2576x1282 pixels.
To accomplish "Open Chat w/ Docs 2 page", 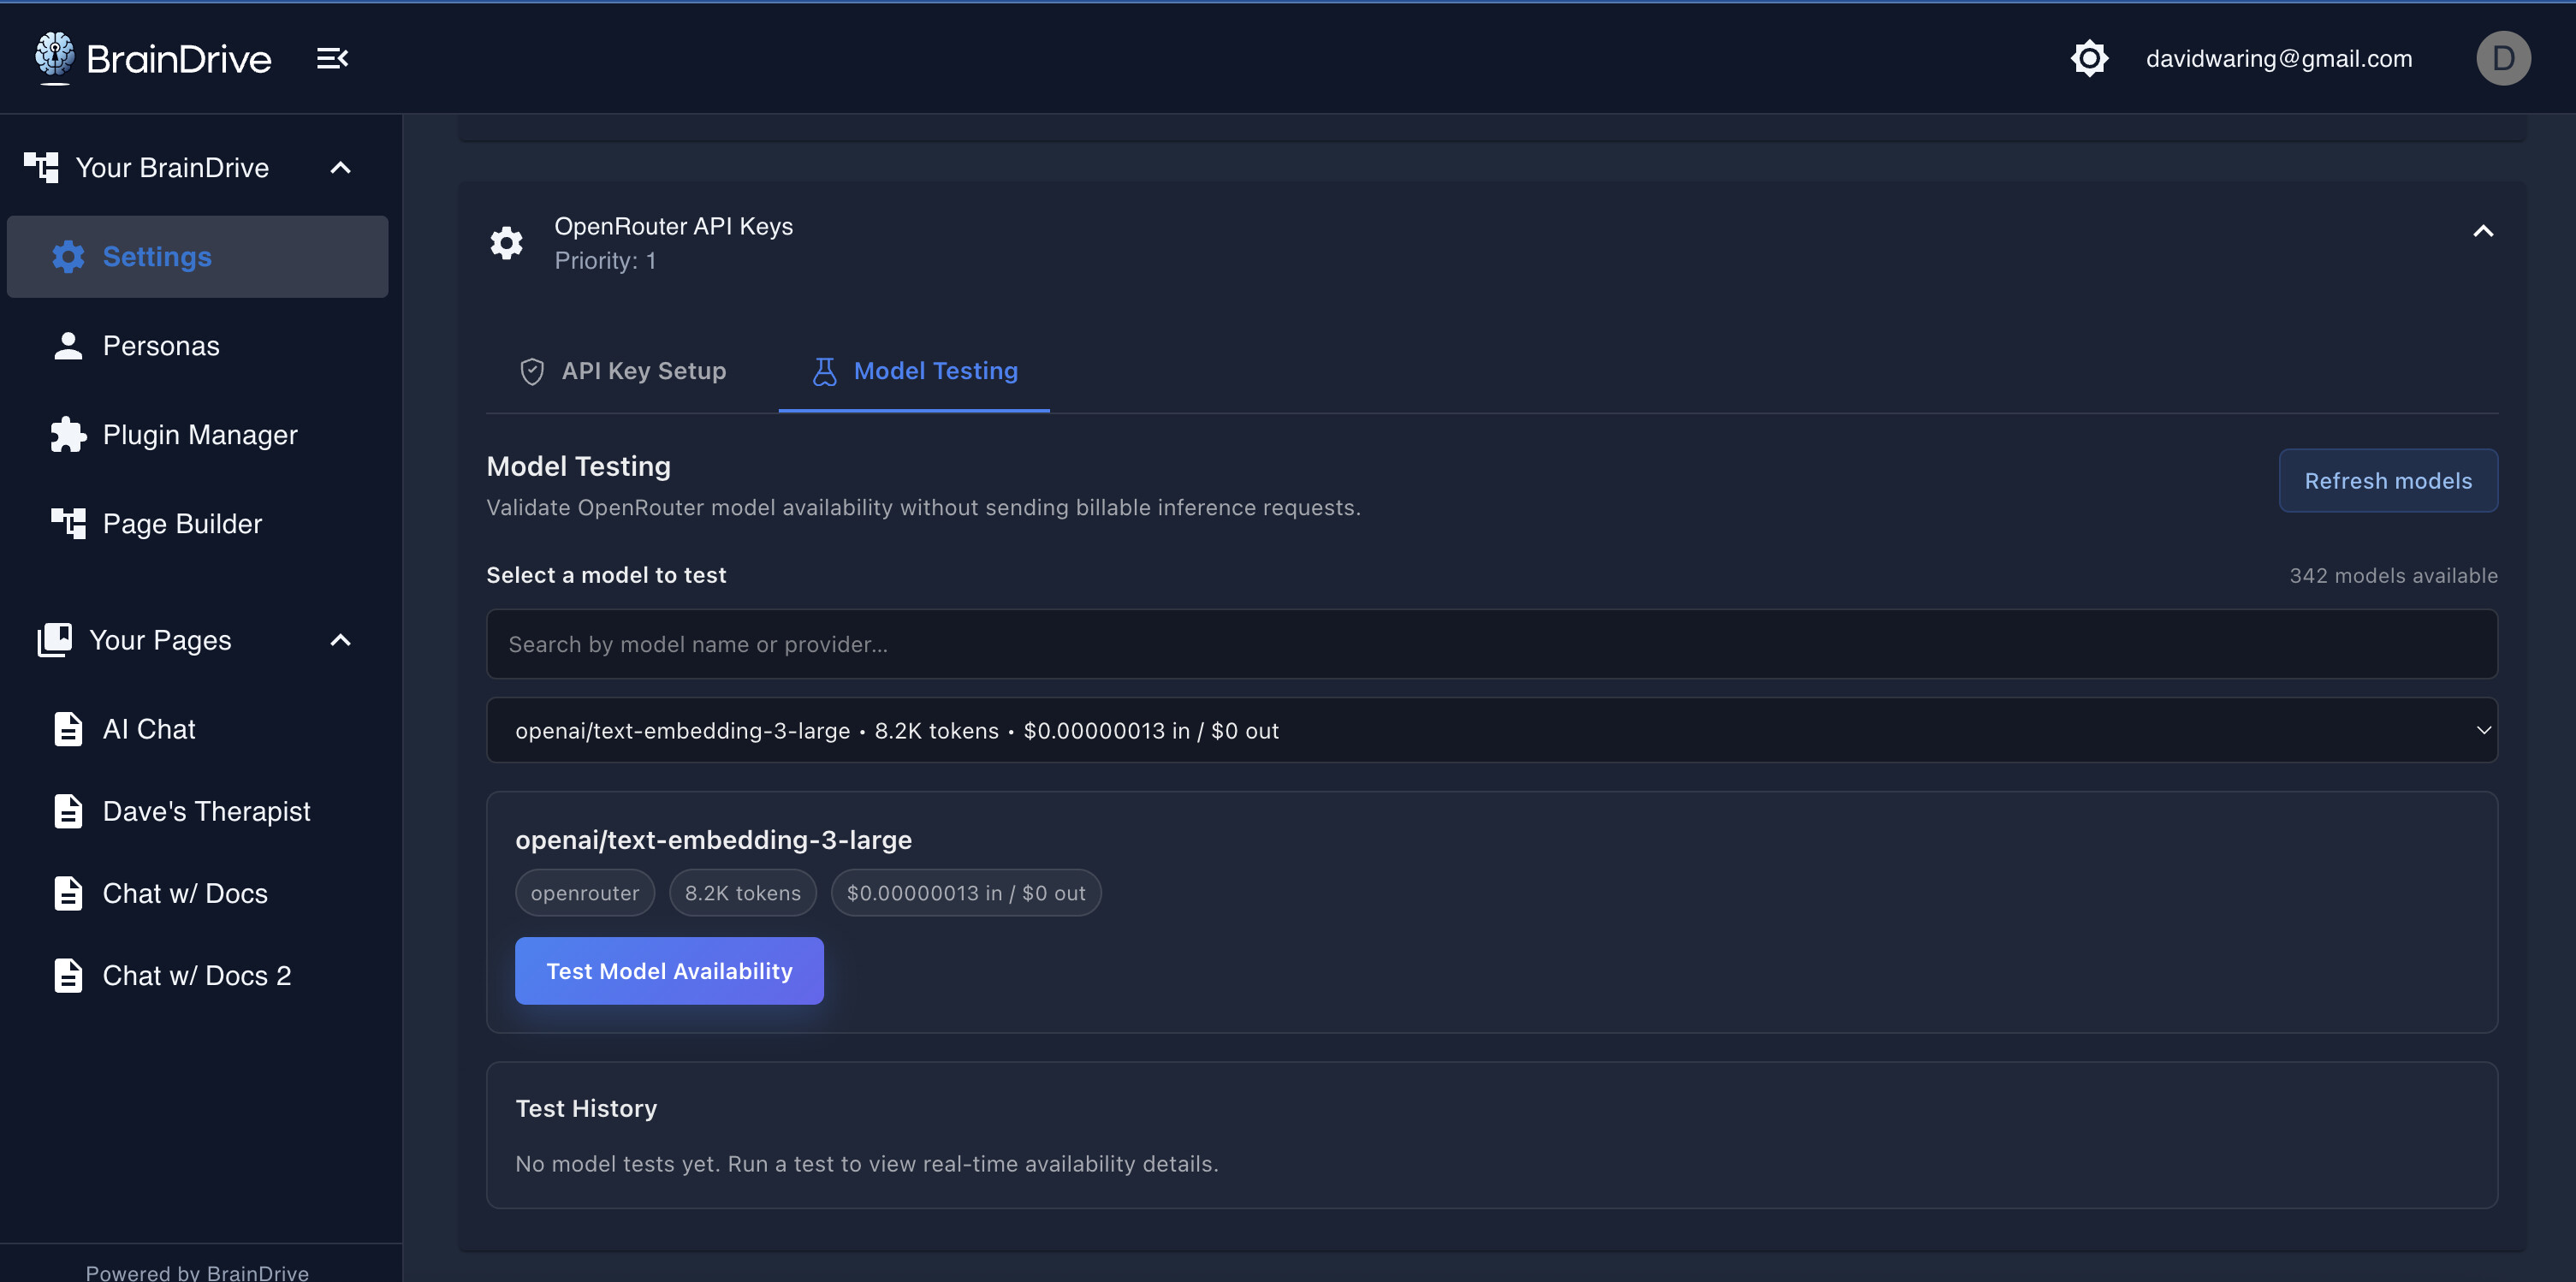I will [196, 975].
